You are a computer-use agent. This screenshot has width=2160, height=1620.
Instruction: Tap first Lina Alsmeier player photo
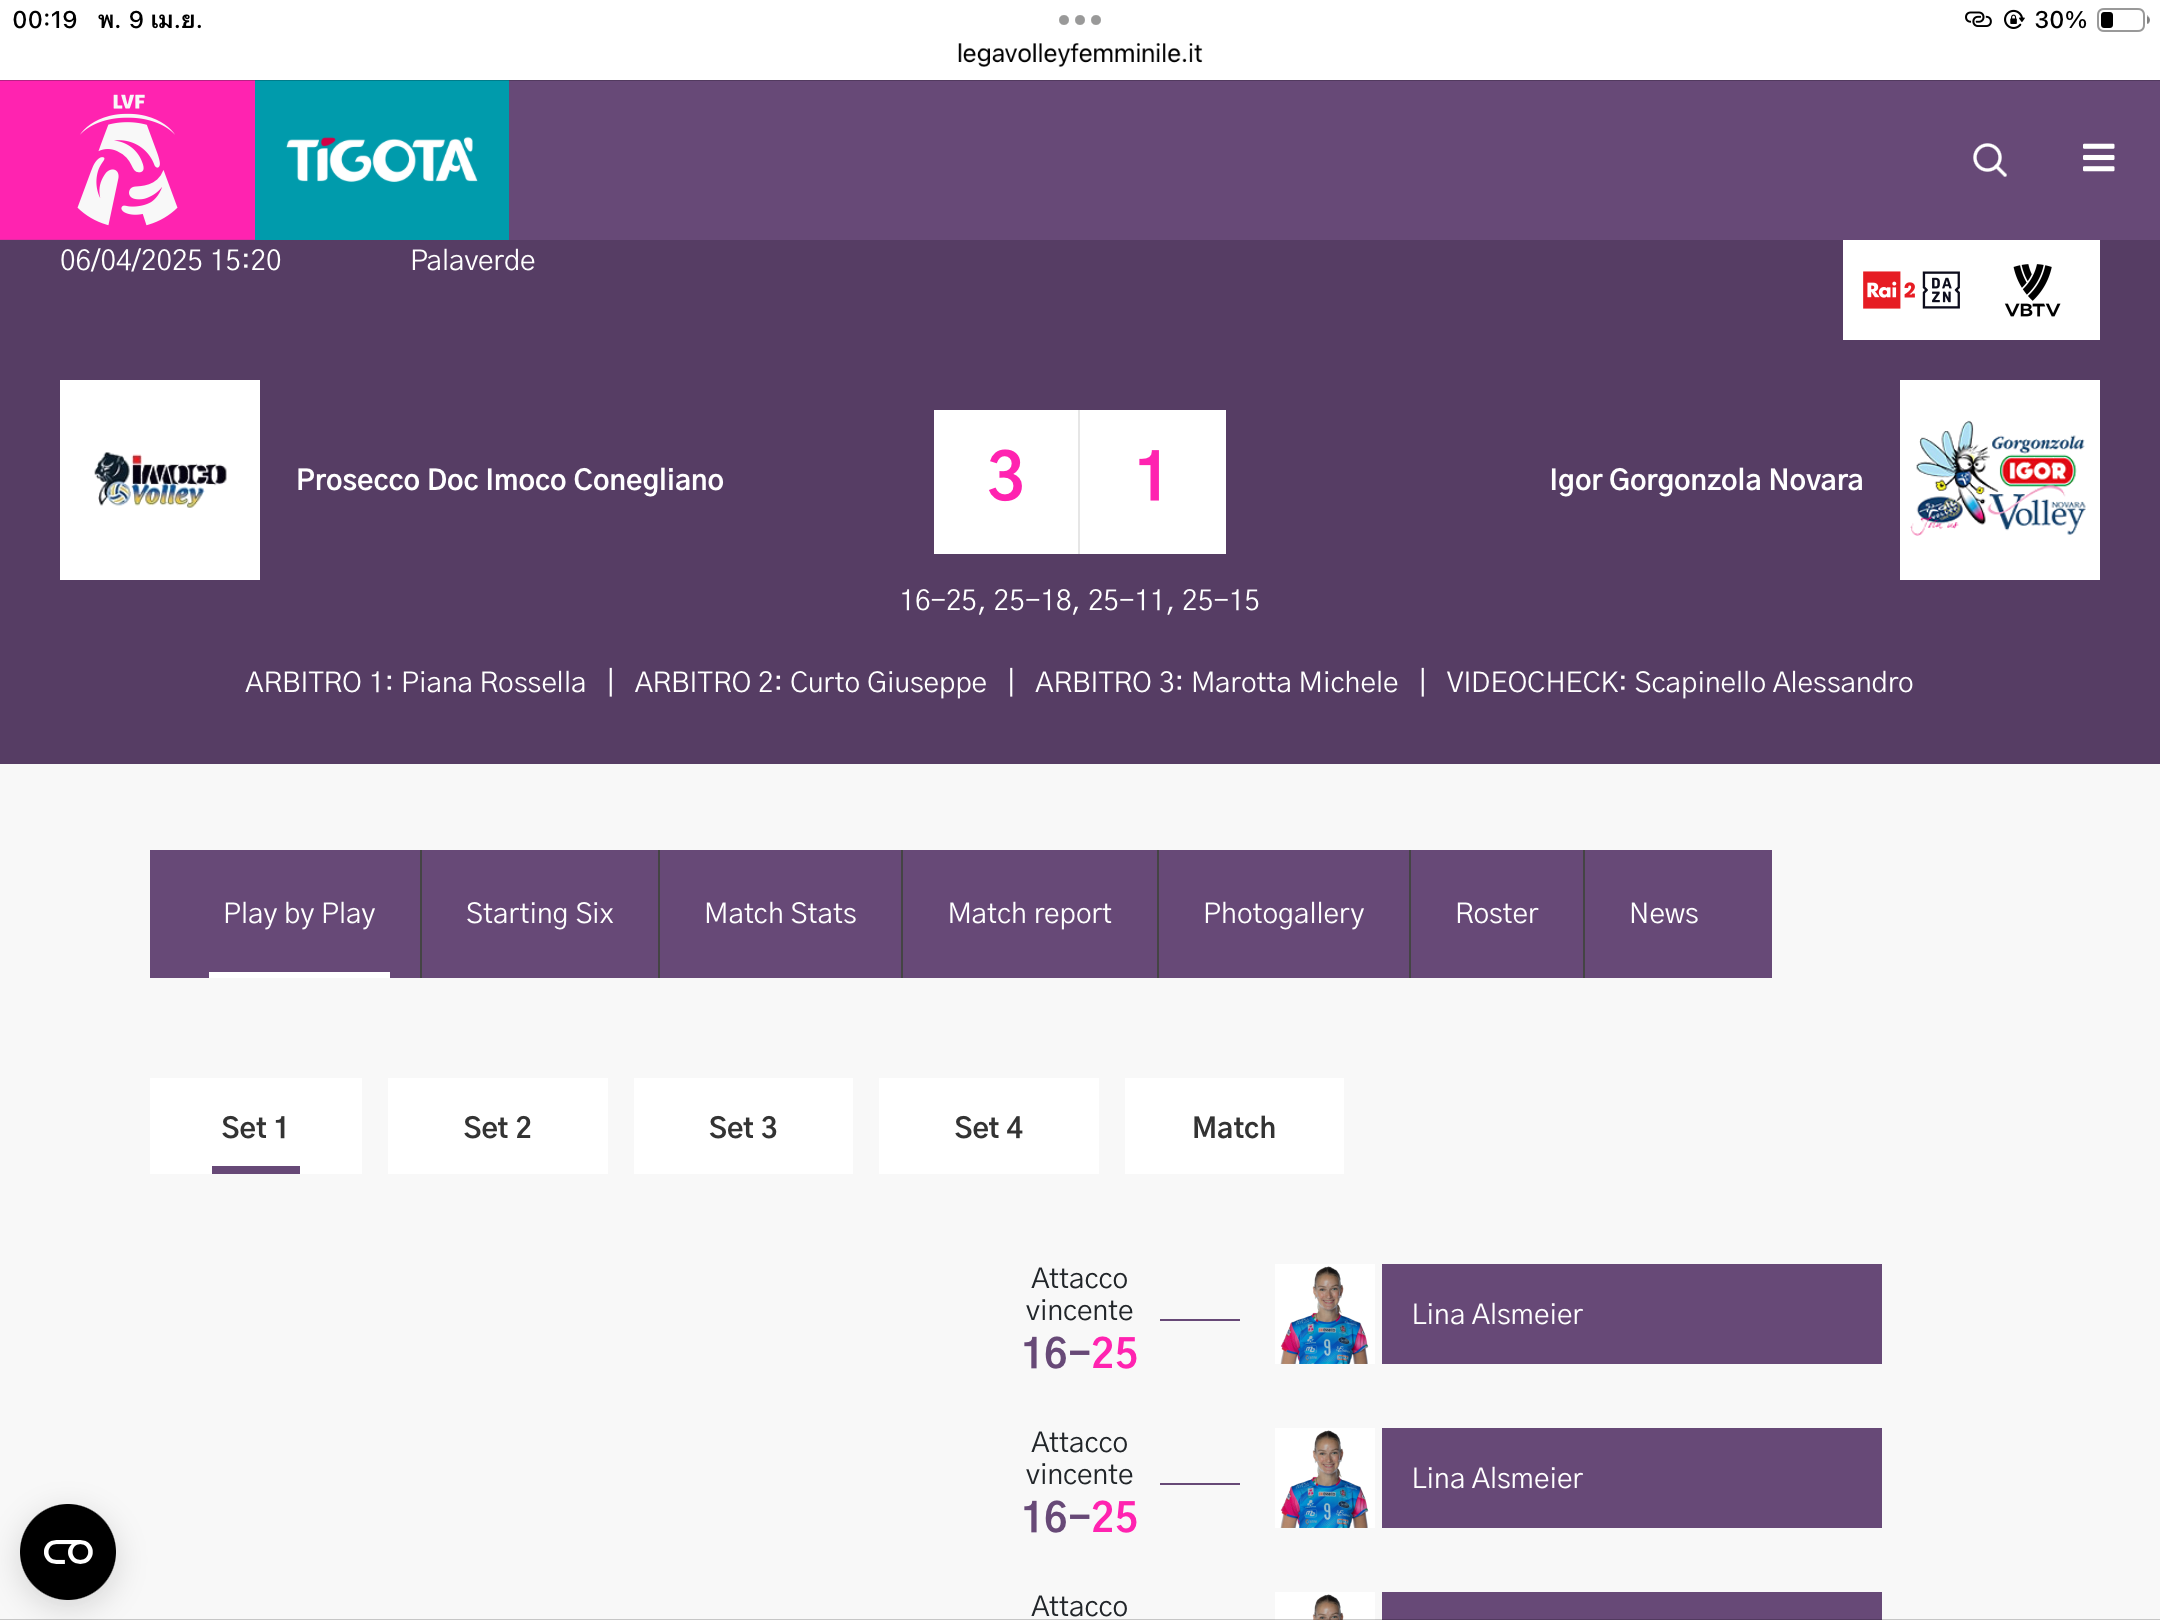tap(1325, 1314)
